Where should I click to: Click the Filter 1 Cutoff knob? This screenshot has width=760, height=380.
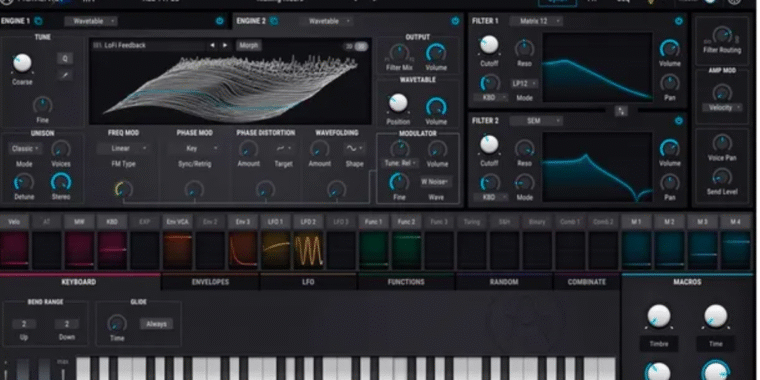pyautogui.click(x=489, y=45)
